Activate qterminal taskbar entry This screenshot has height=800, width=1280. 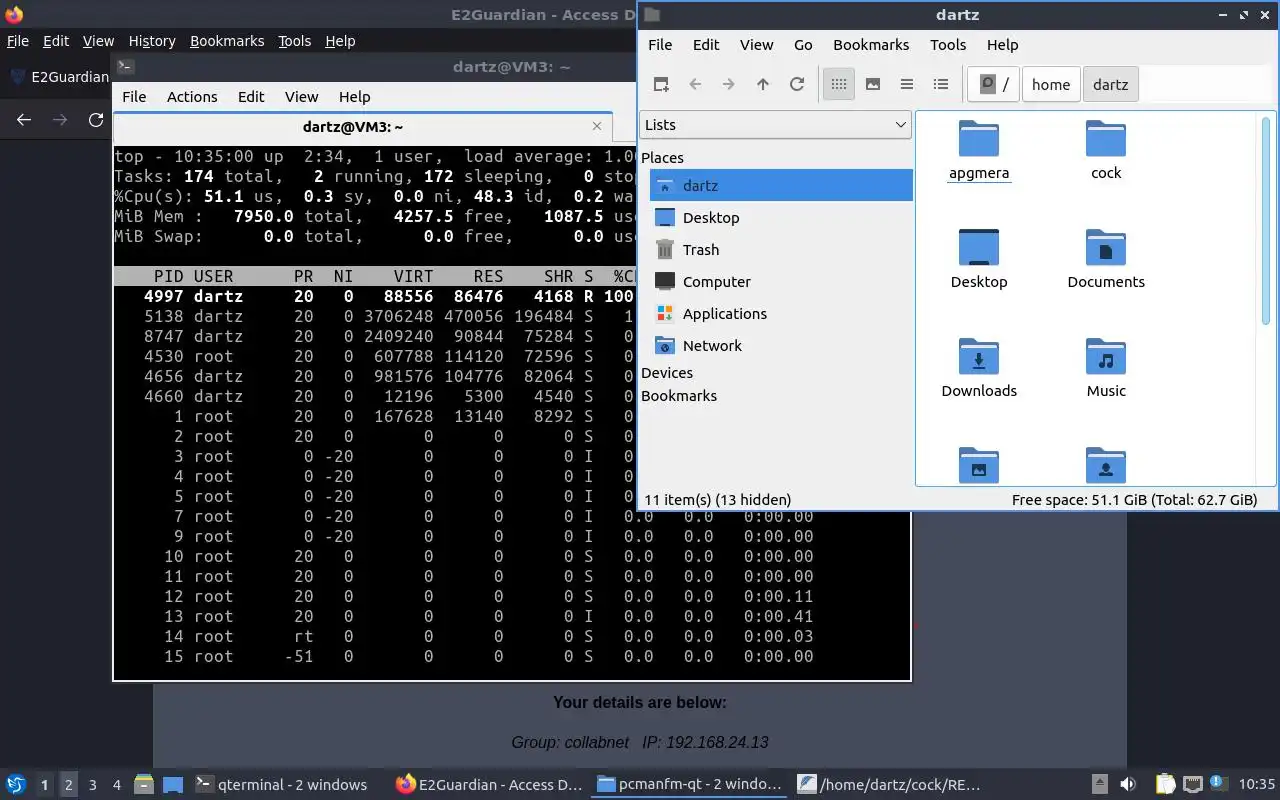(282, 785)
